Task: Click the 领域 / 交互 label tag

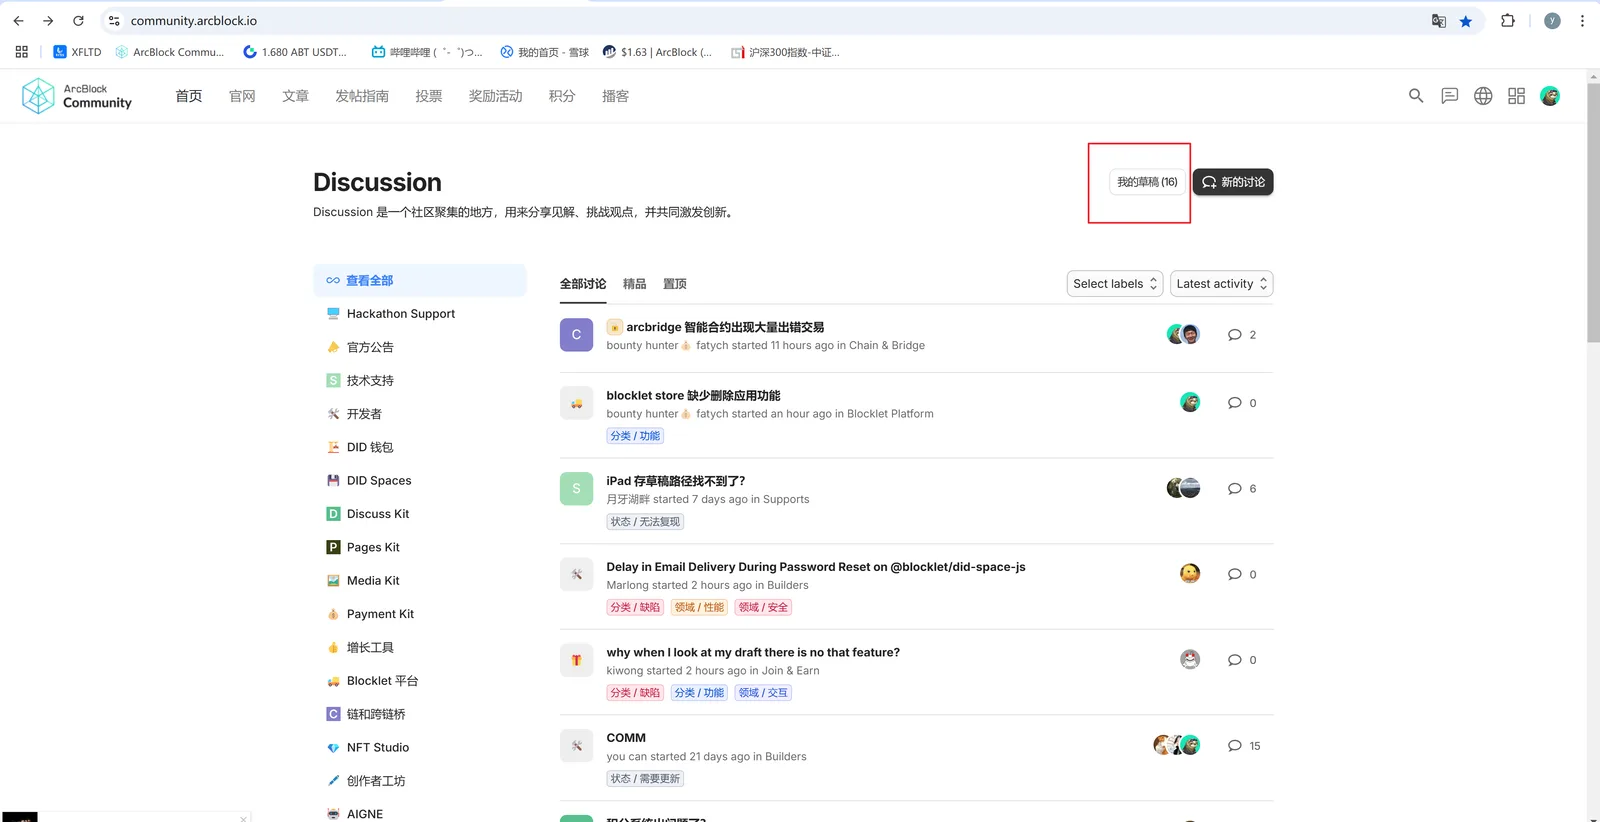Action: coord(763,693)
